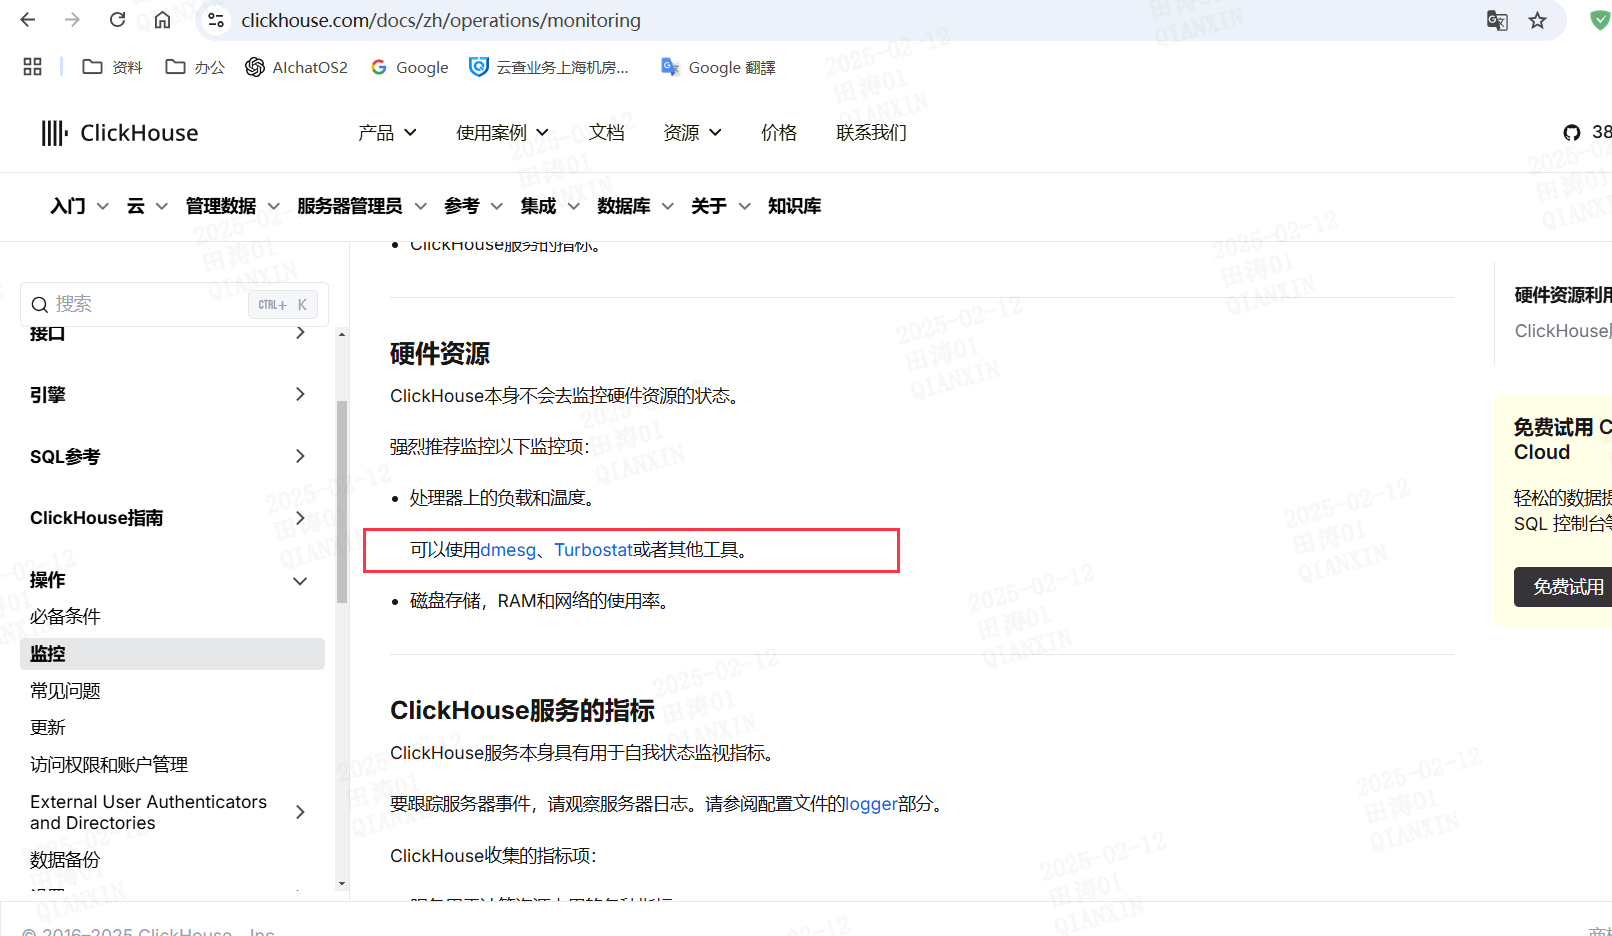
Task: Click the sidebar scrollbar thumb
Action: click(342, 502)
